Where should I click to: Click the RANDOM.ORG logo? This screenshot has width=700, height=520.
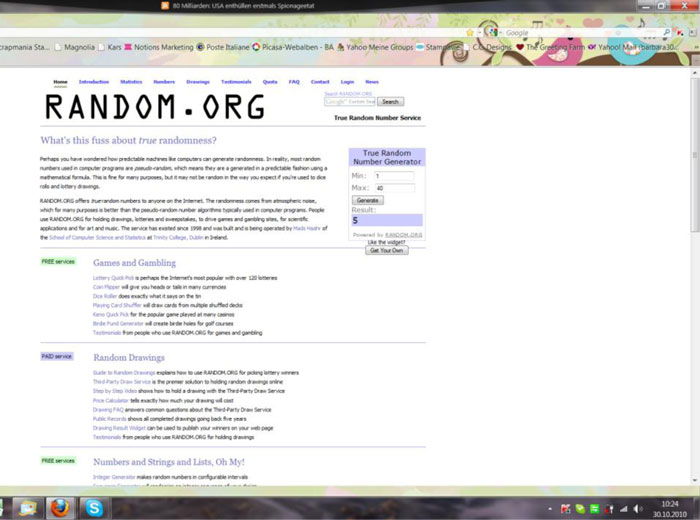pyautogui.click(x=155, y=107)
